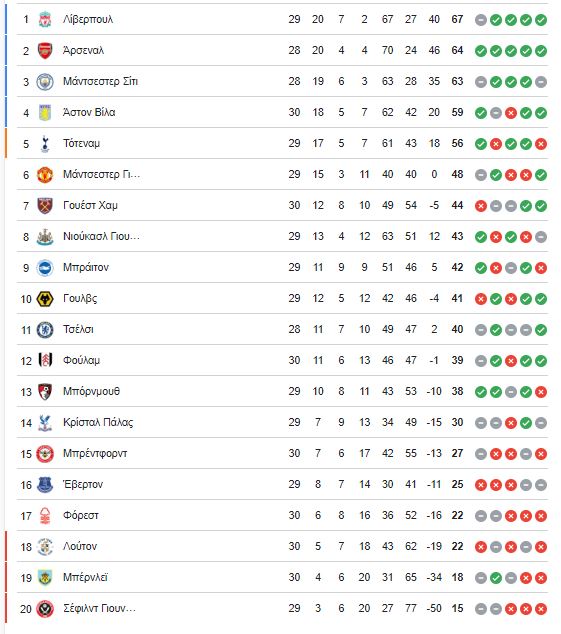Select the Λούτον table row
This screenshot has width=561, height=634.
pos(282,546)
